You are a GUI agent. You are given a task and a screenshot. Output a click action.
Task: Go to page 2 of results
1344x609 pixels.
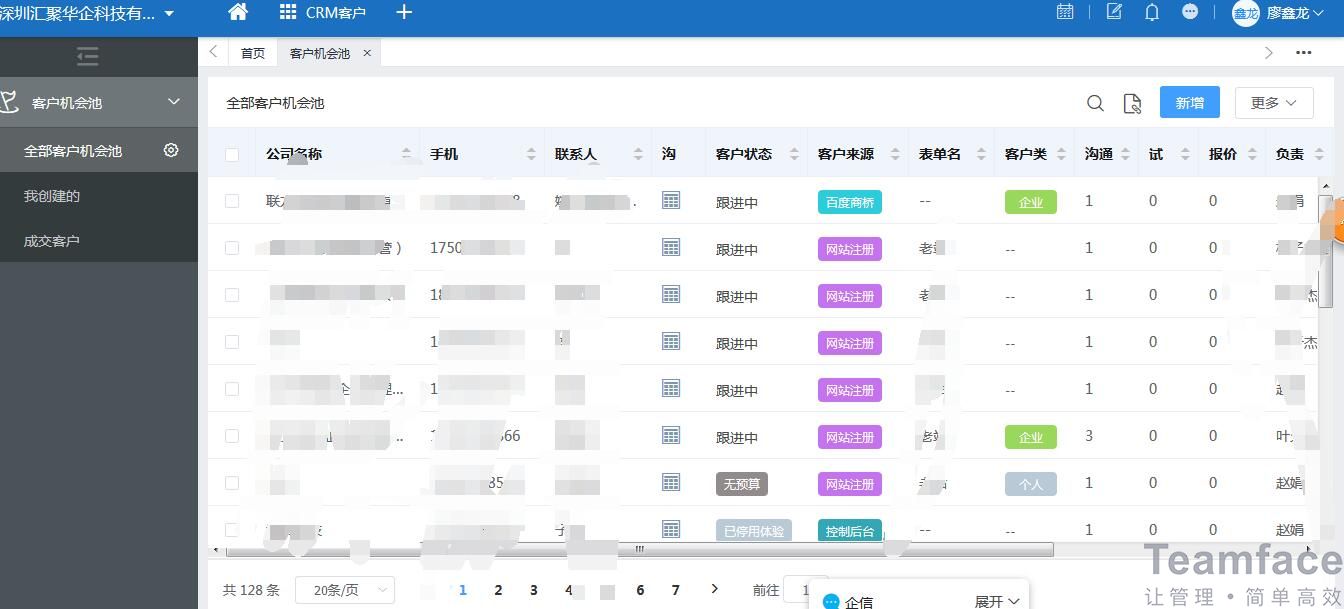click(498, 590)
